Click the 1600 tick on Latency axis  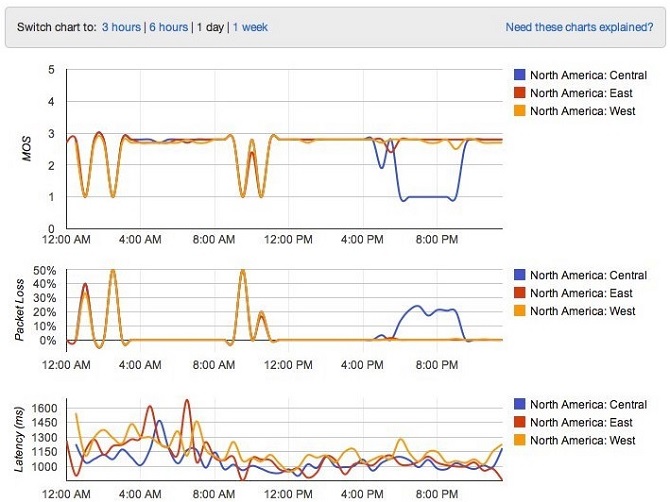(x=44, y=408)
